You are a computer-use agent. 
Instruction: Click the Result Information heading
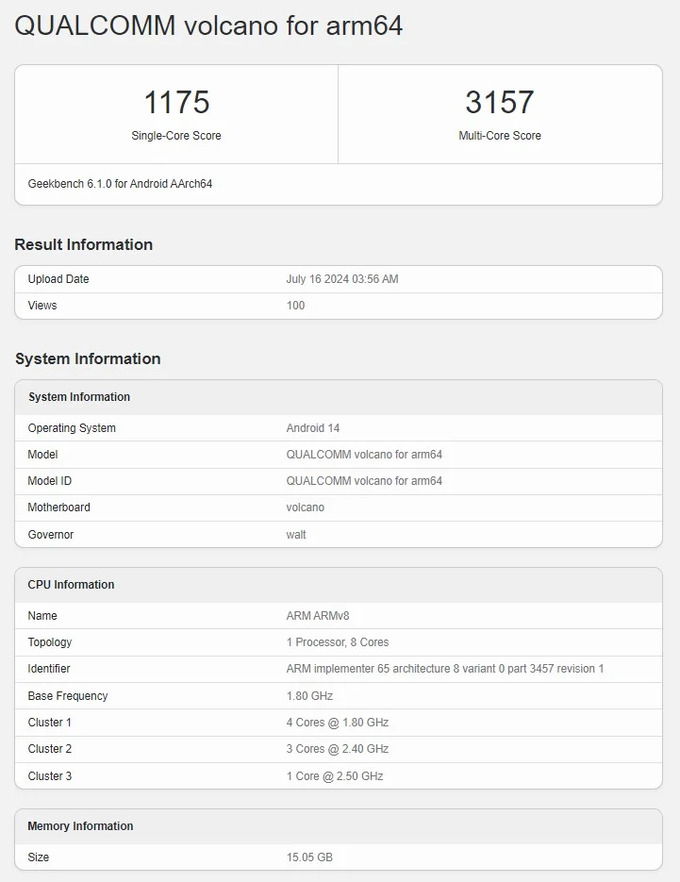[x=84, y=245]
